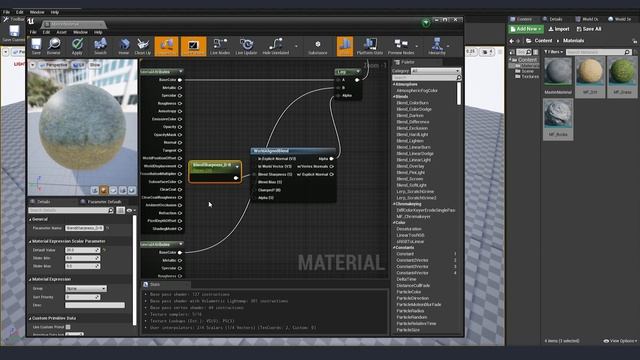Open the material editor Asset menu
Image resolution: width=640 pixels, height=360 pixels.
click(61, 32)
